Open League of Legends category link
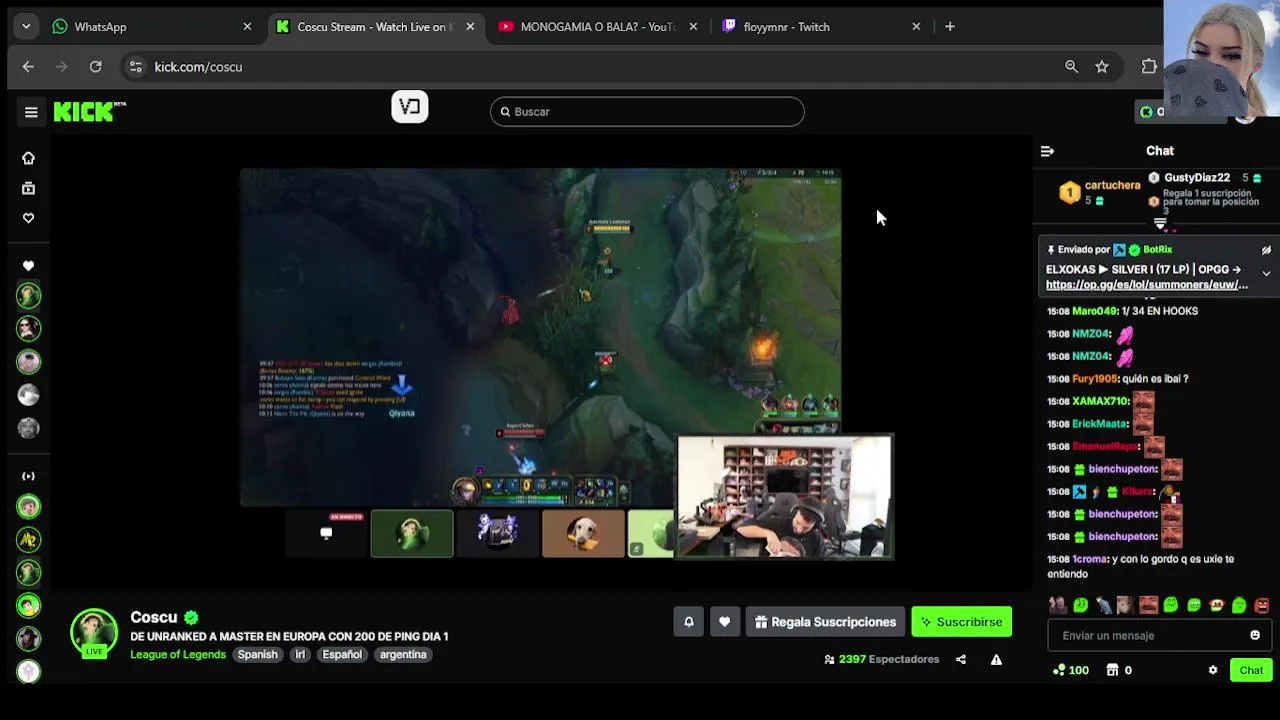The image size is (1280, 720). [x=178, y=655]
